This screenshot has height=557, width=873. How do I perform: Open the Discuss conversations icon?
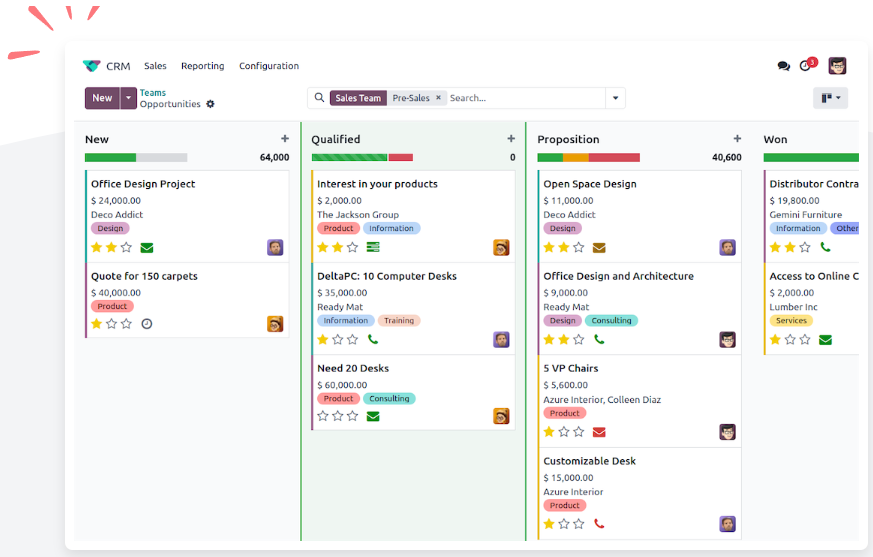(783, 66)
